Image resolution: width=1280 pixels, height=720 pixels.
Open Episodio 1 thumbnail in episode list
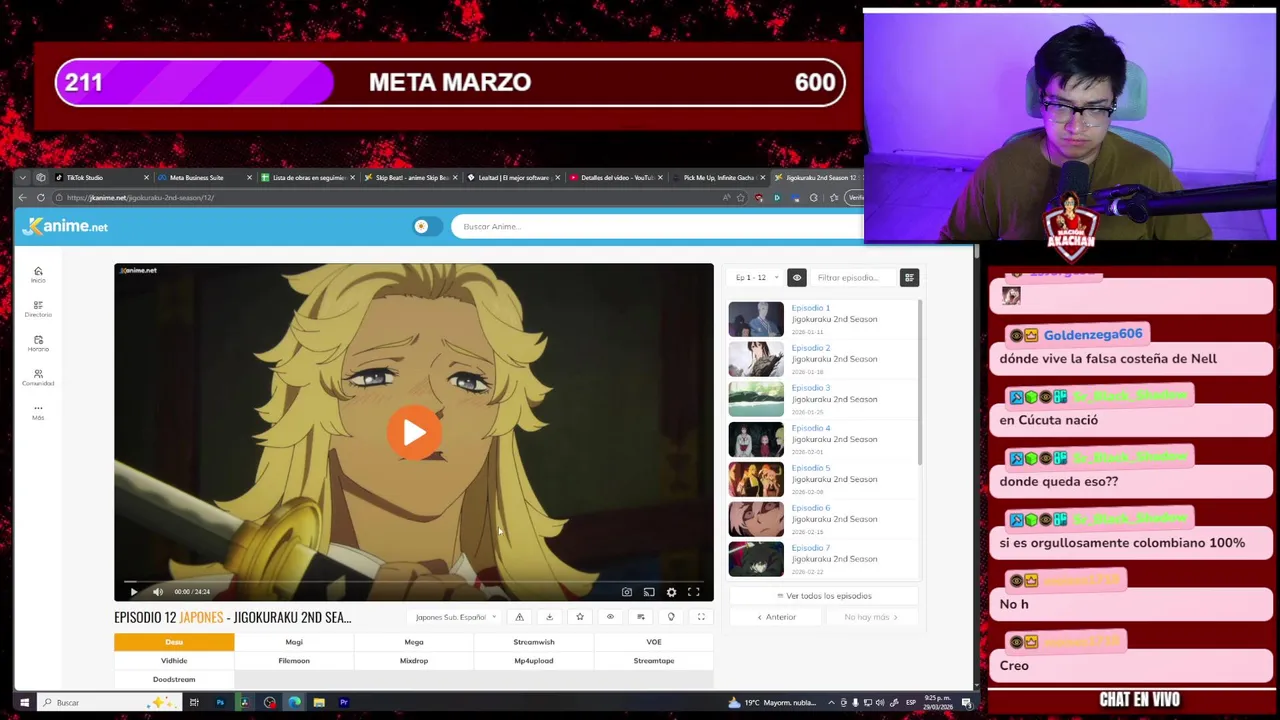click(756, 319)
